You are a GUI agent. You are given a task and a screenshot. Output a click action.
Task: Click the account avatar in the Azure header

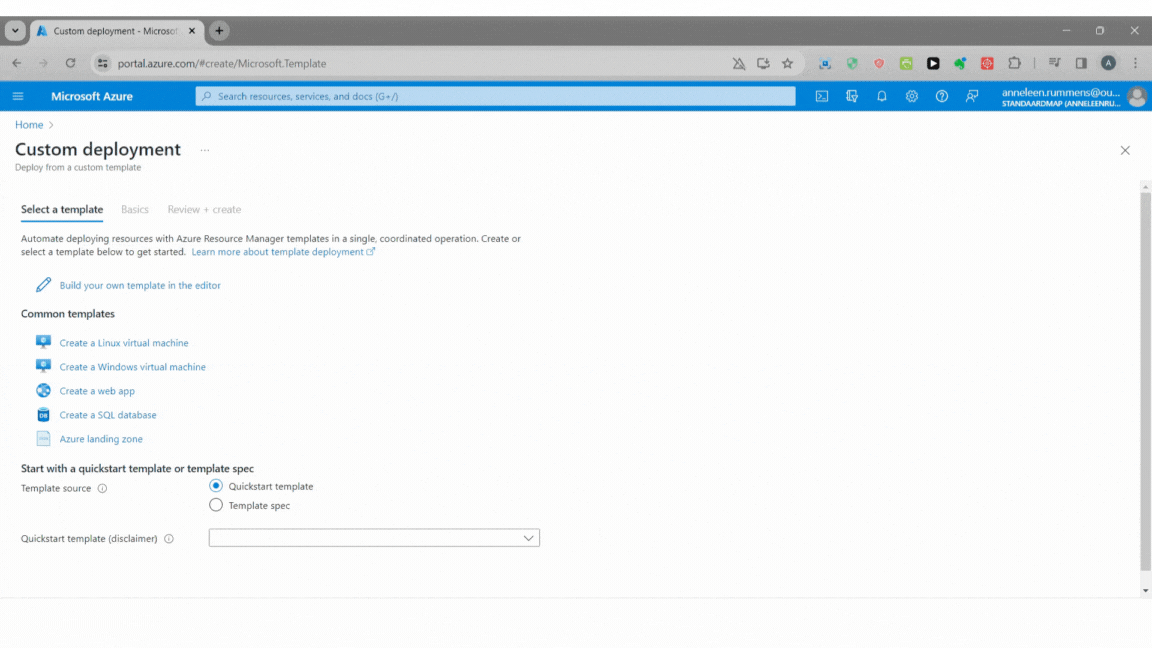[x=1137, y=96]
